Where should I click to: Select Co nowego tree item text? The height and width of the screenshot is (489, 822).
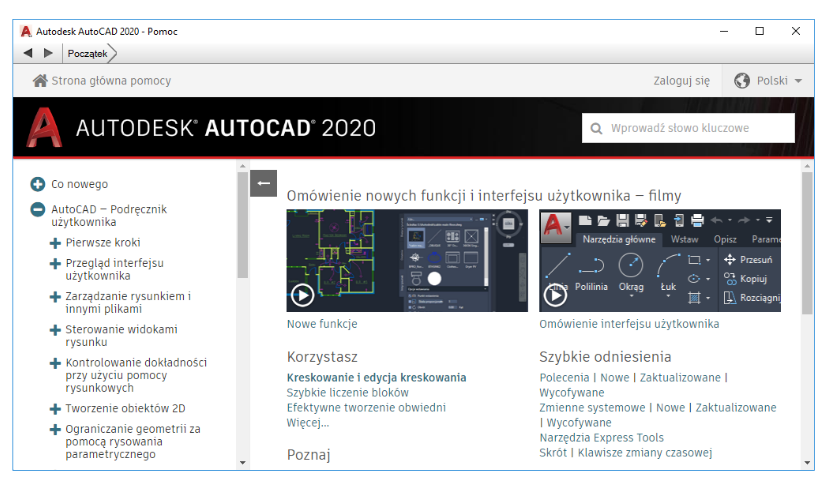[x=80, y=184]
